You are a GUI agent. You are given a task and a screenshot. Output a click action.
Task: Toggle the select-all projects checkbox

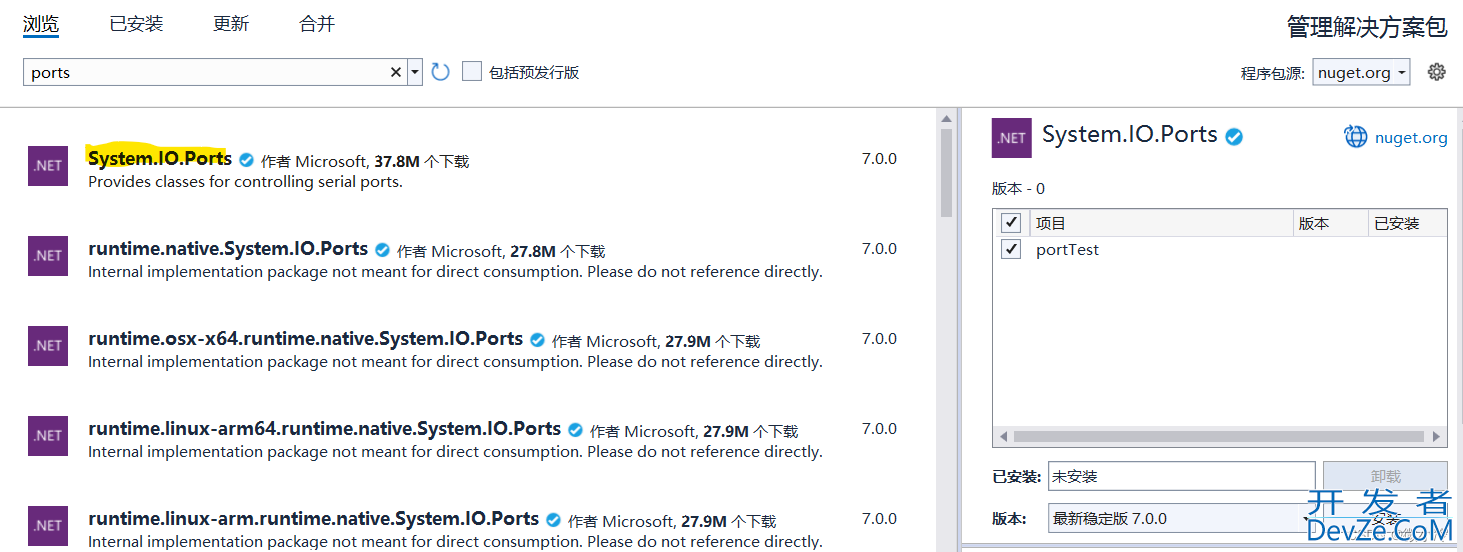point(1010,222)
